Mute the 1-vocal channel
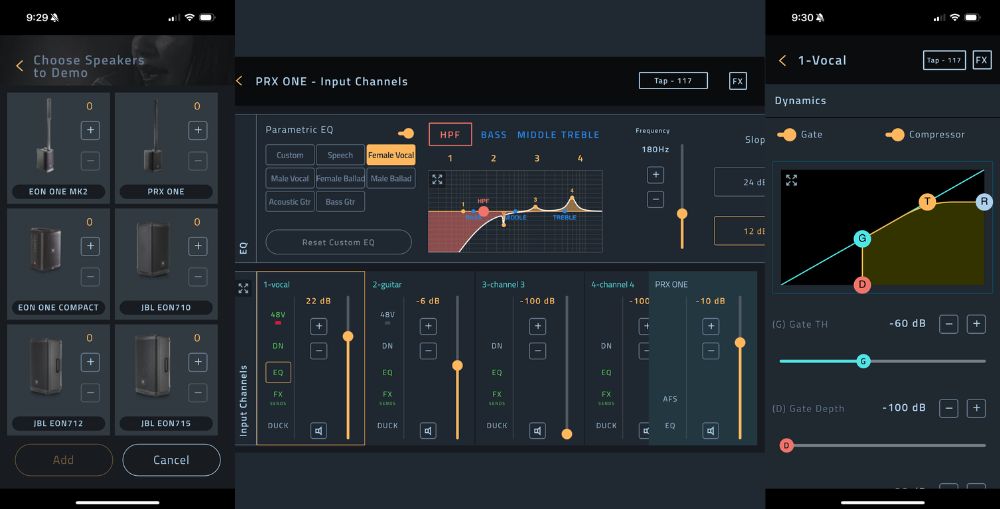 click(x=319, y=431)
